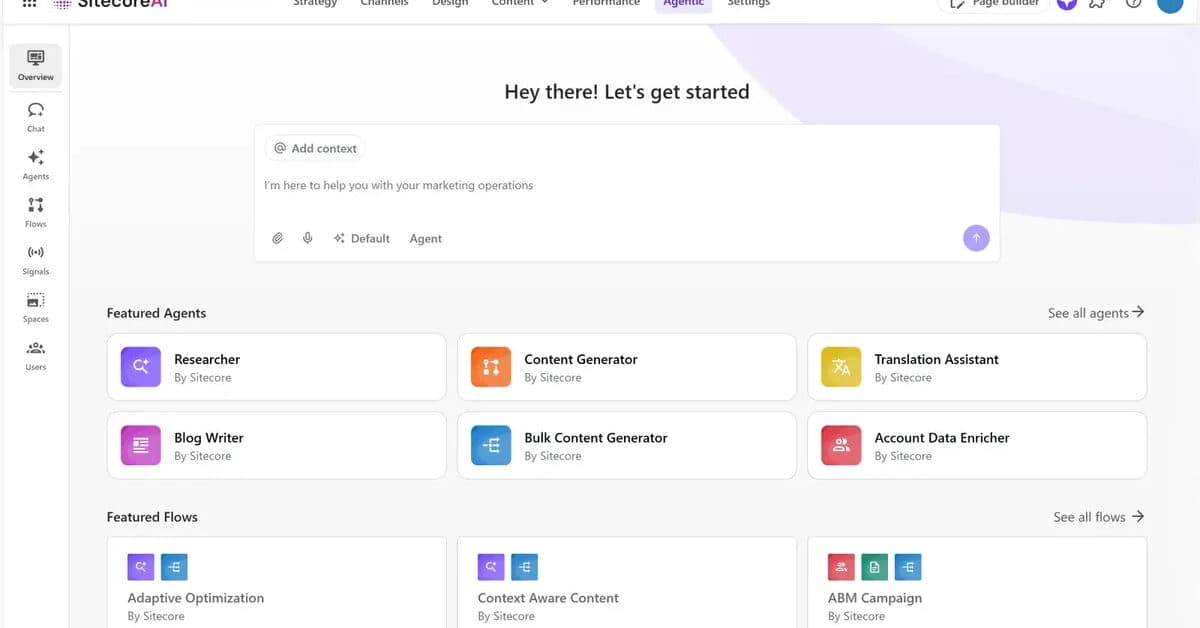Click blue icon in Context Aware Content flow
This screenshot has width=1200, height=628.
[x=524, y=567]
